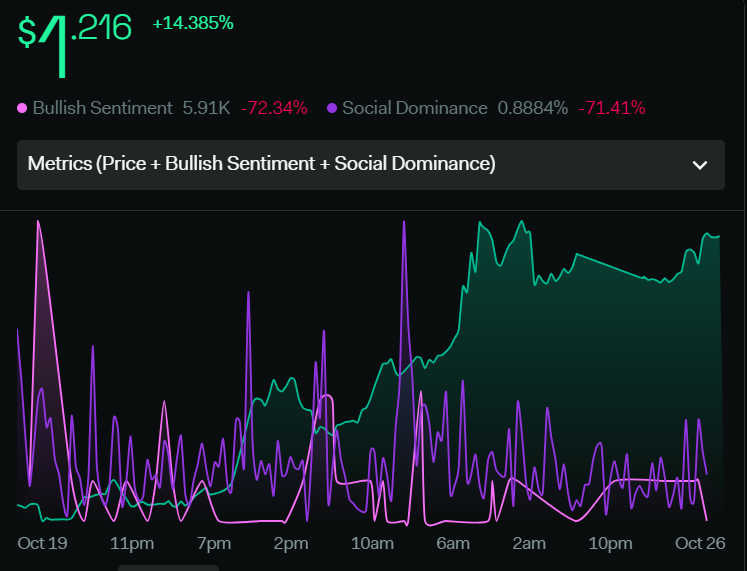Click the chevron arrow in Metrics dropdown
Screen dimensions: 747x571
coord(699,165)
